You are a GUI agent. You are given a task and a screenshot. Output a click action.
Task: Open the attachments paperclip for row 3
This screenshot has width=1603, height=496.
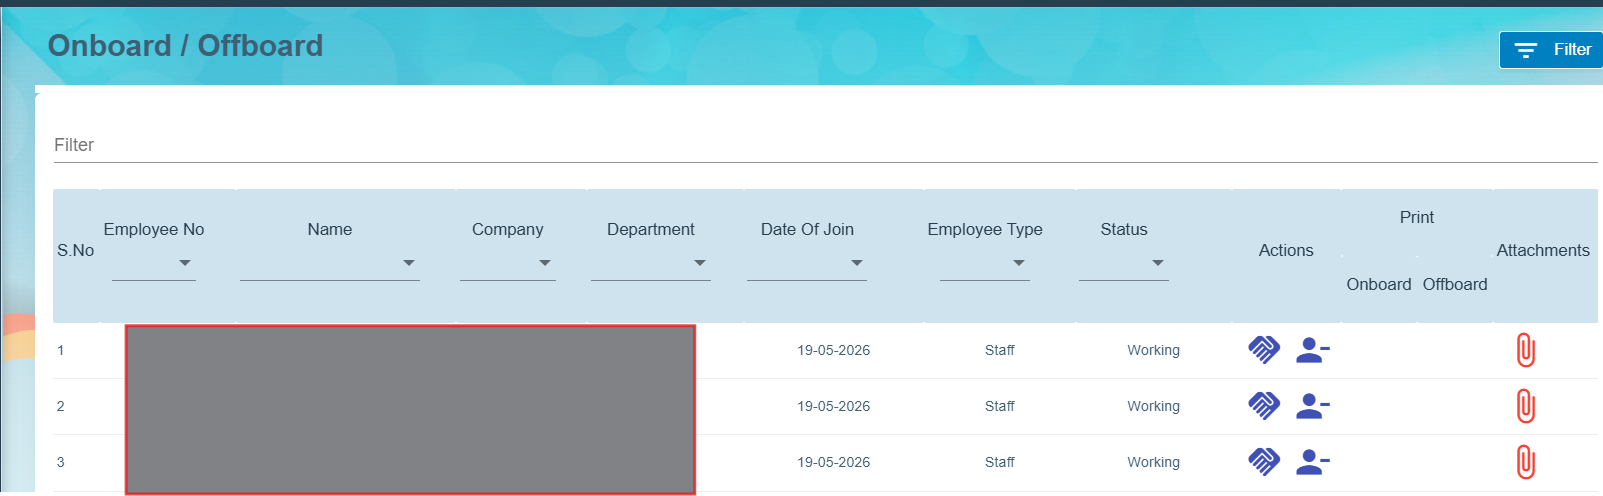[1526, 462]
